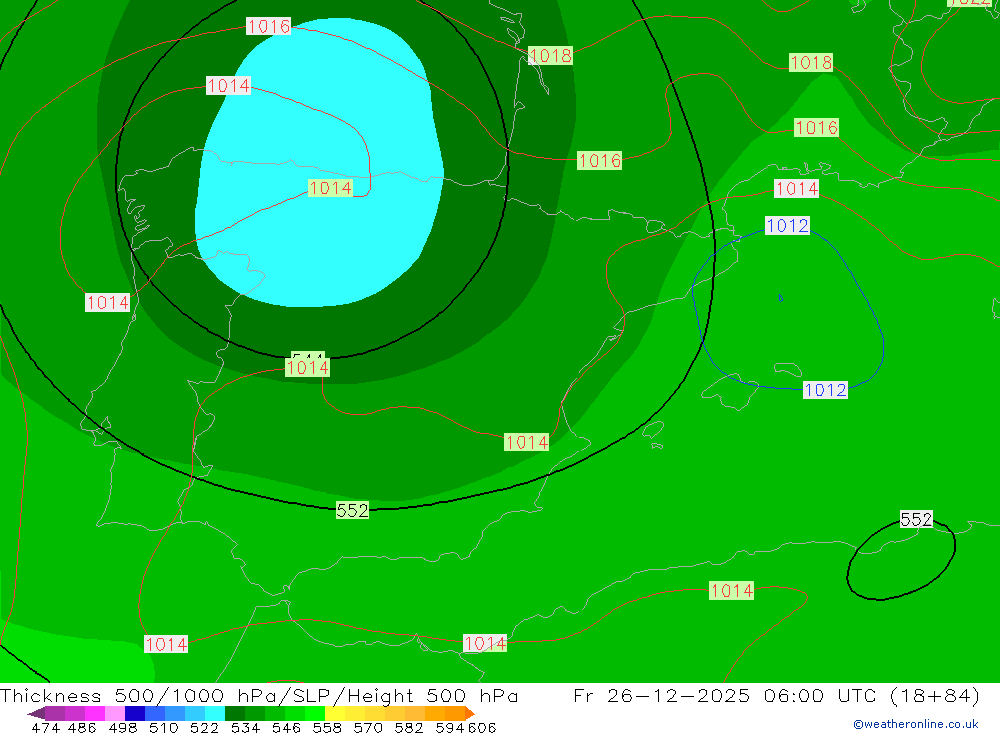Click the legend value 582

[409, 727]
